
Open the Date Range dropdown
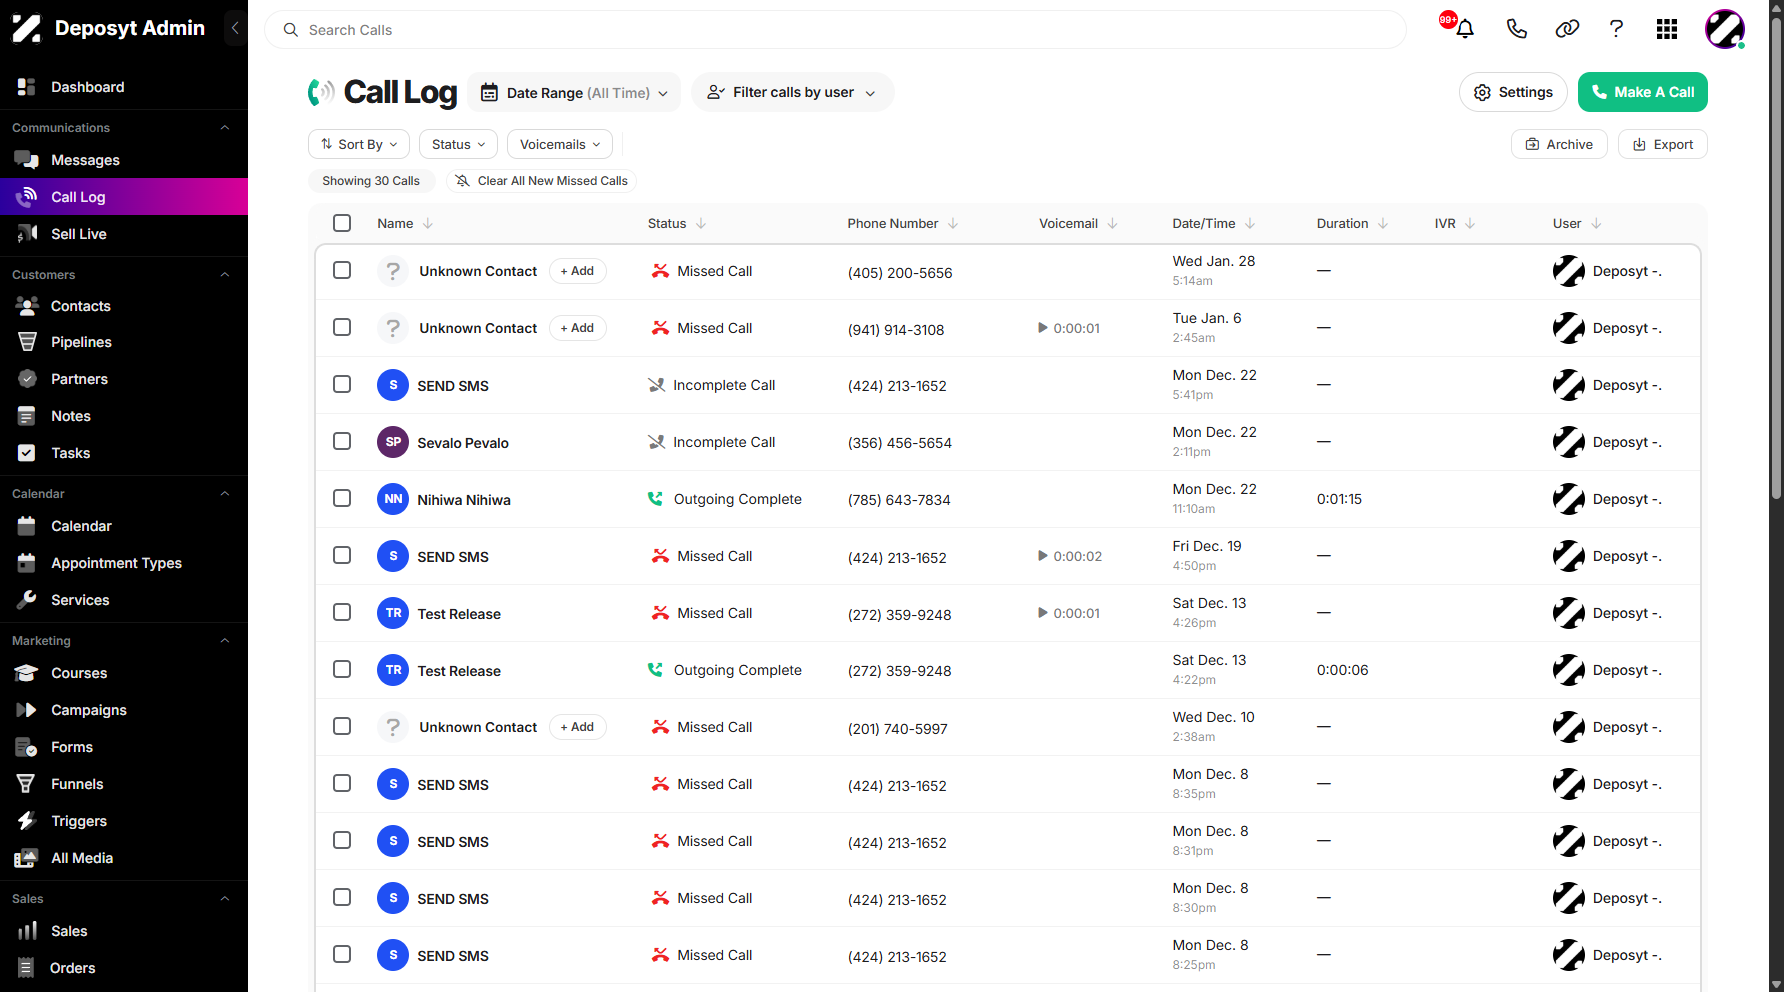(574, 92)
